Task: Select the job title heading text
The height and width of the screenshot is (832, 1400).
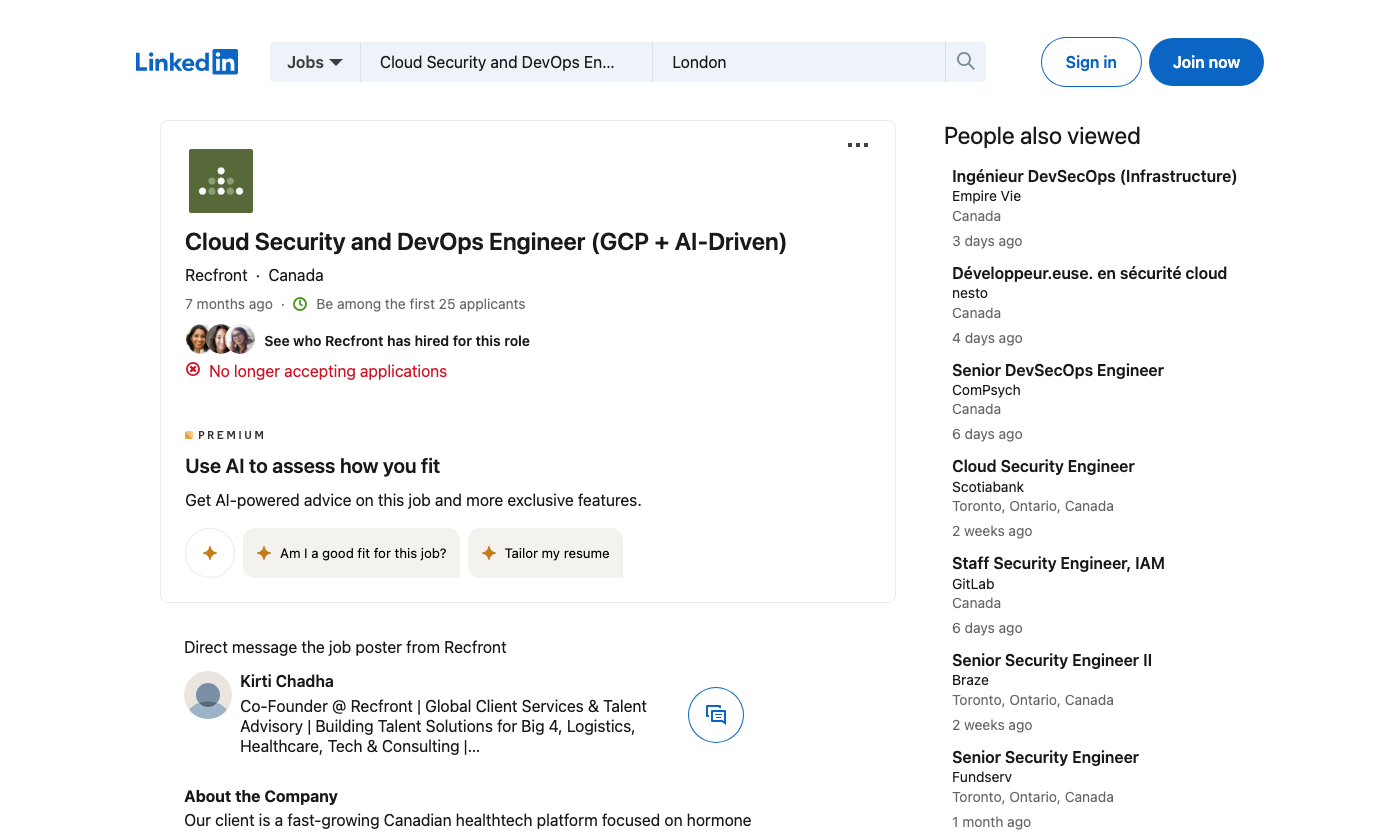Action: coord(486,242)
